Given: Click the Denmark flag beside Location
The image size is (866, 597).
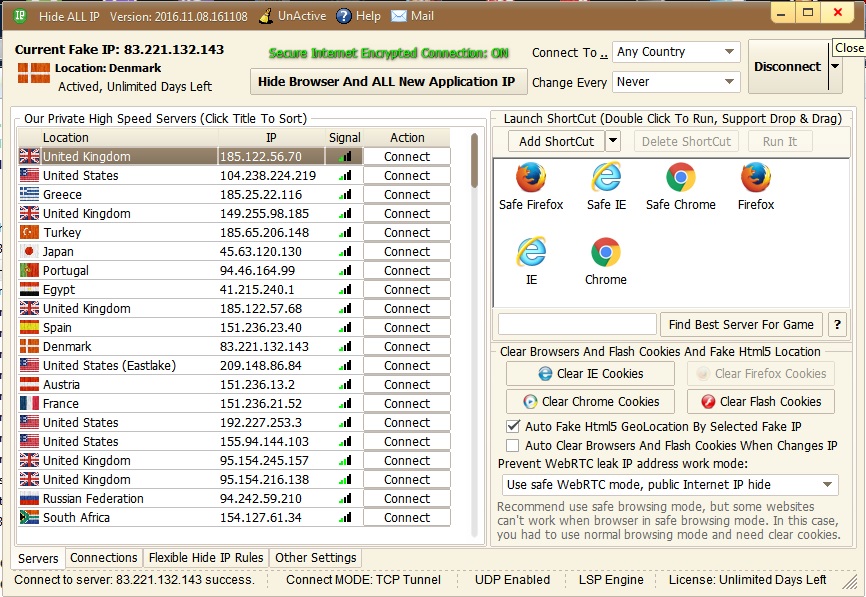Looking at the screenshot, I should point(34,73).
